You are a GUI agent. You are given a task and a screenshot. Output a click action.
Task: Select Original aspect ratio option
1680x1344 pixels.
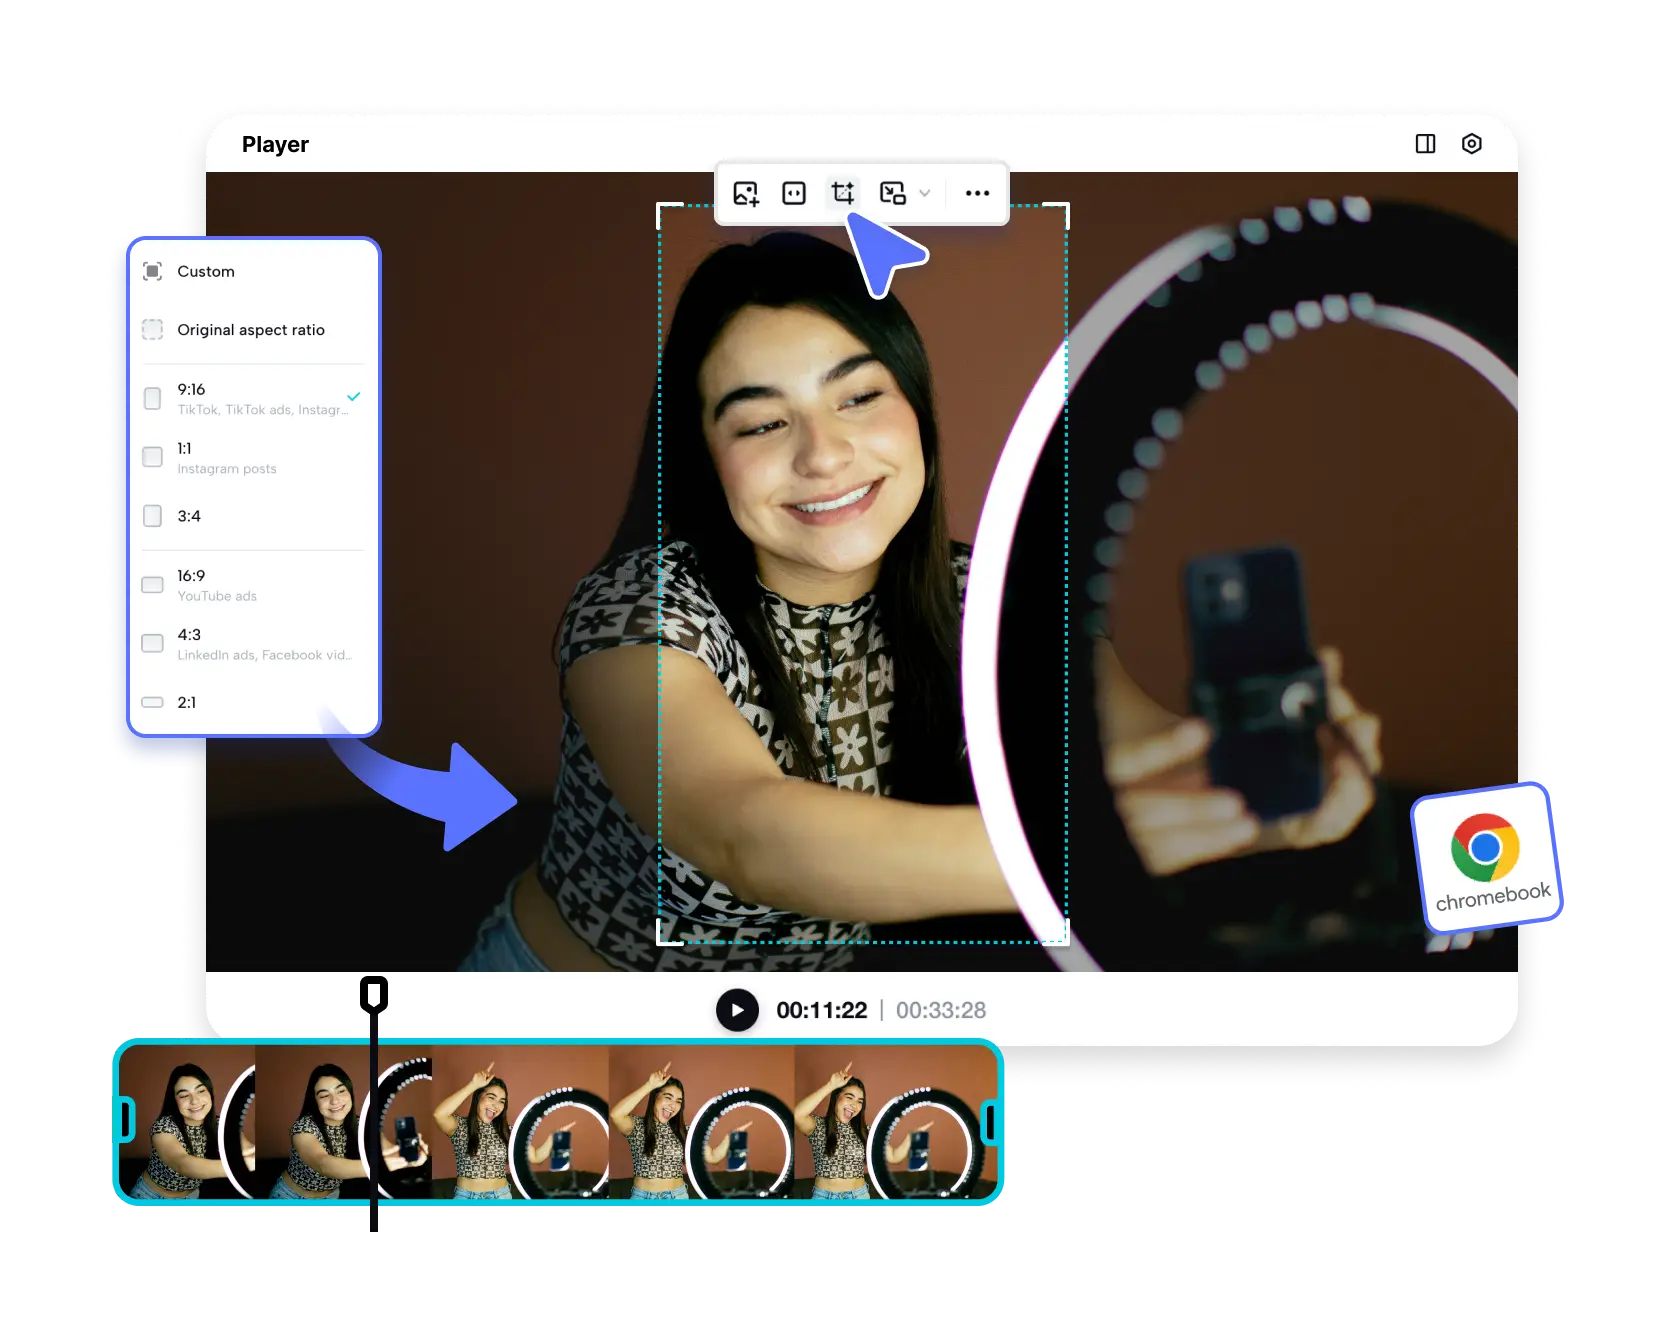[251, 329]
